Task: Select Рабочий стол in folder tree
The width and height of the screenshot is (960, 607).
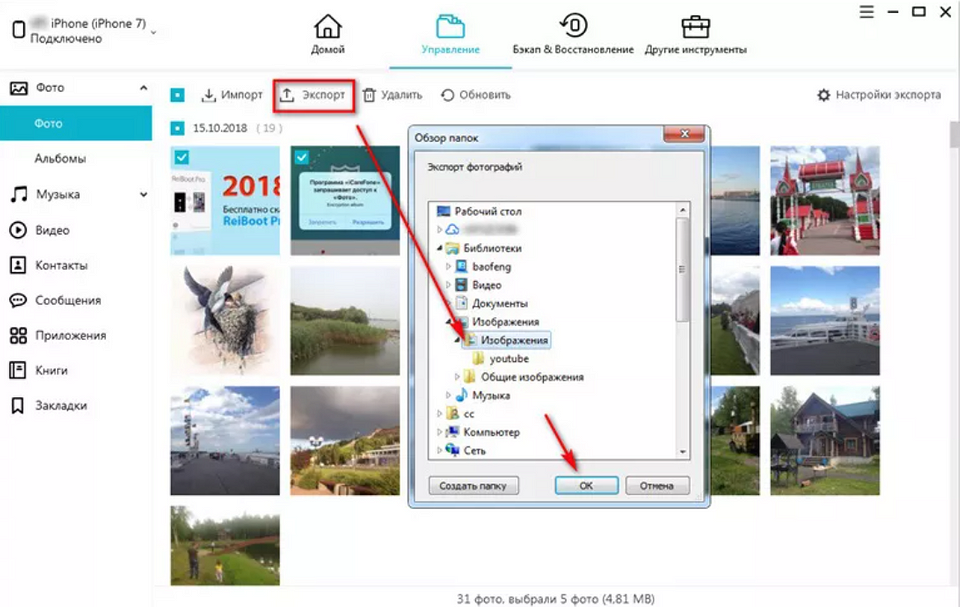Action: pyautogui.click(x=487, y=211)
